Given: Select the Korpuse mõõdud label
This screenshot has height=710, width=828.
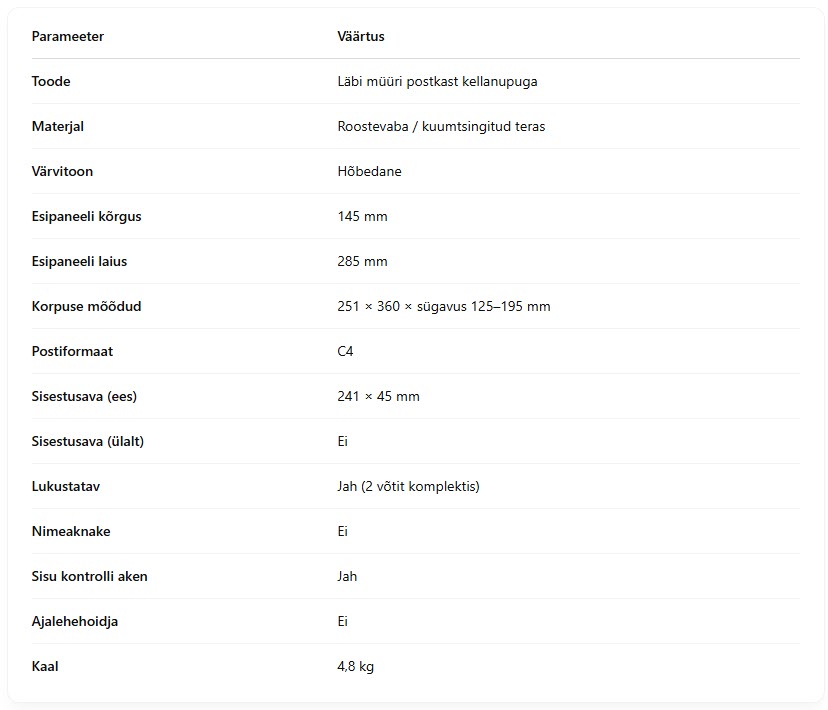Looking at the screenshot, I should point(87,306).
